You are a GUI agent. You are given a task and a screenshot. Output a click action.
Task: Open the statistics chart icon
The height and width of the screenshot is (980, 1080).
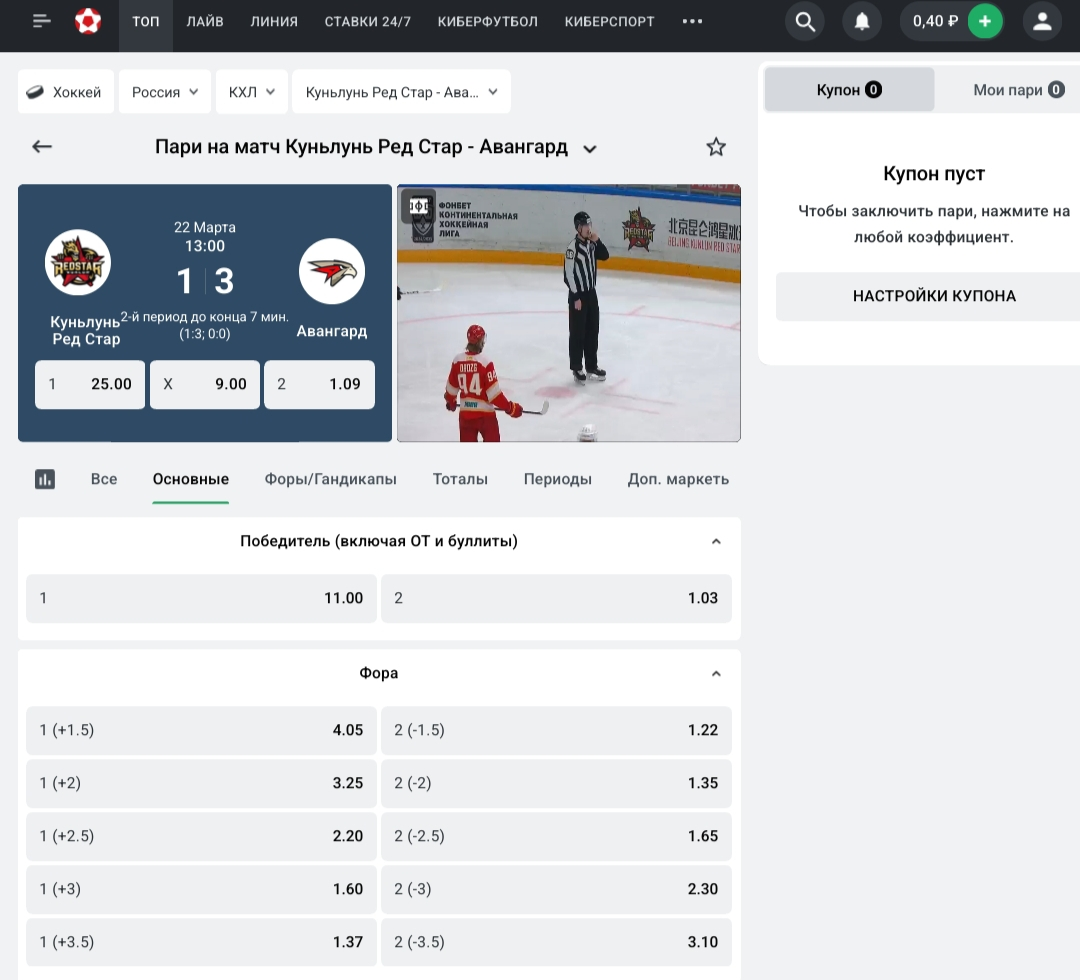tap(45, 479)
